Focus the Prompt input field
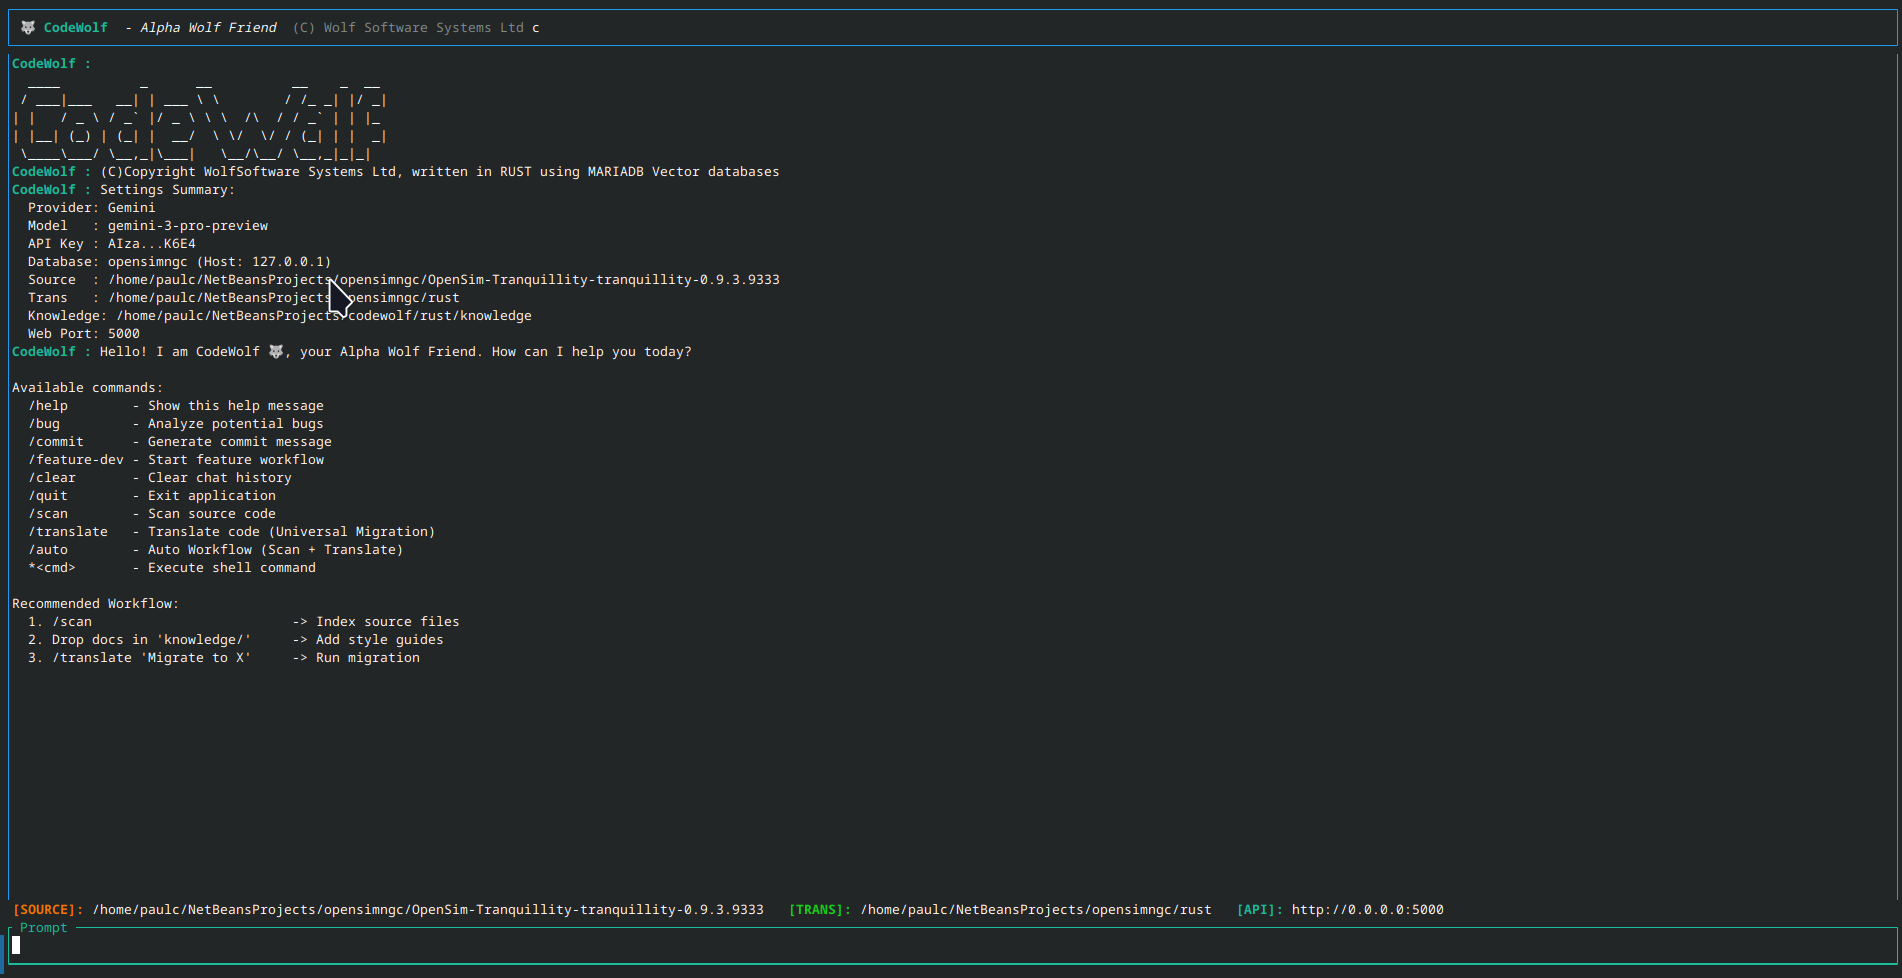 click(x=950, y=946)
